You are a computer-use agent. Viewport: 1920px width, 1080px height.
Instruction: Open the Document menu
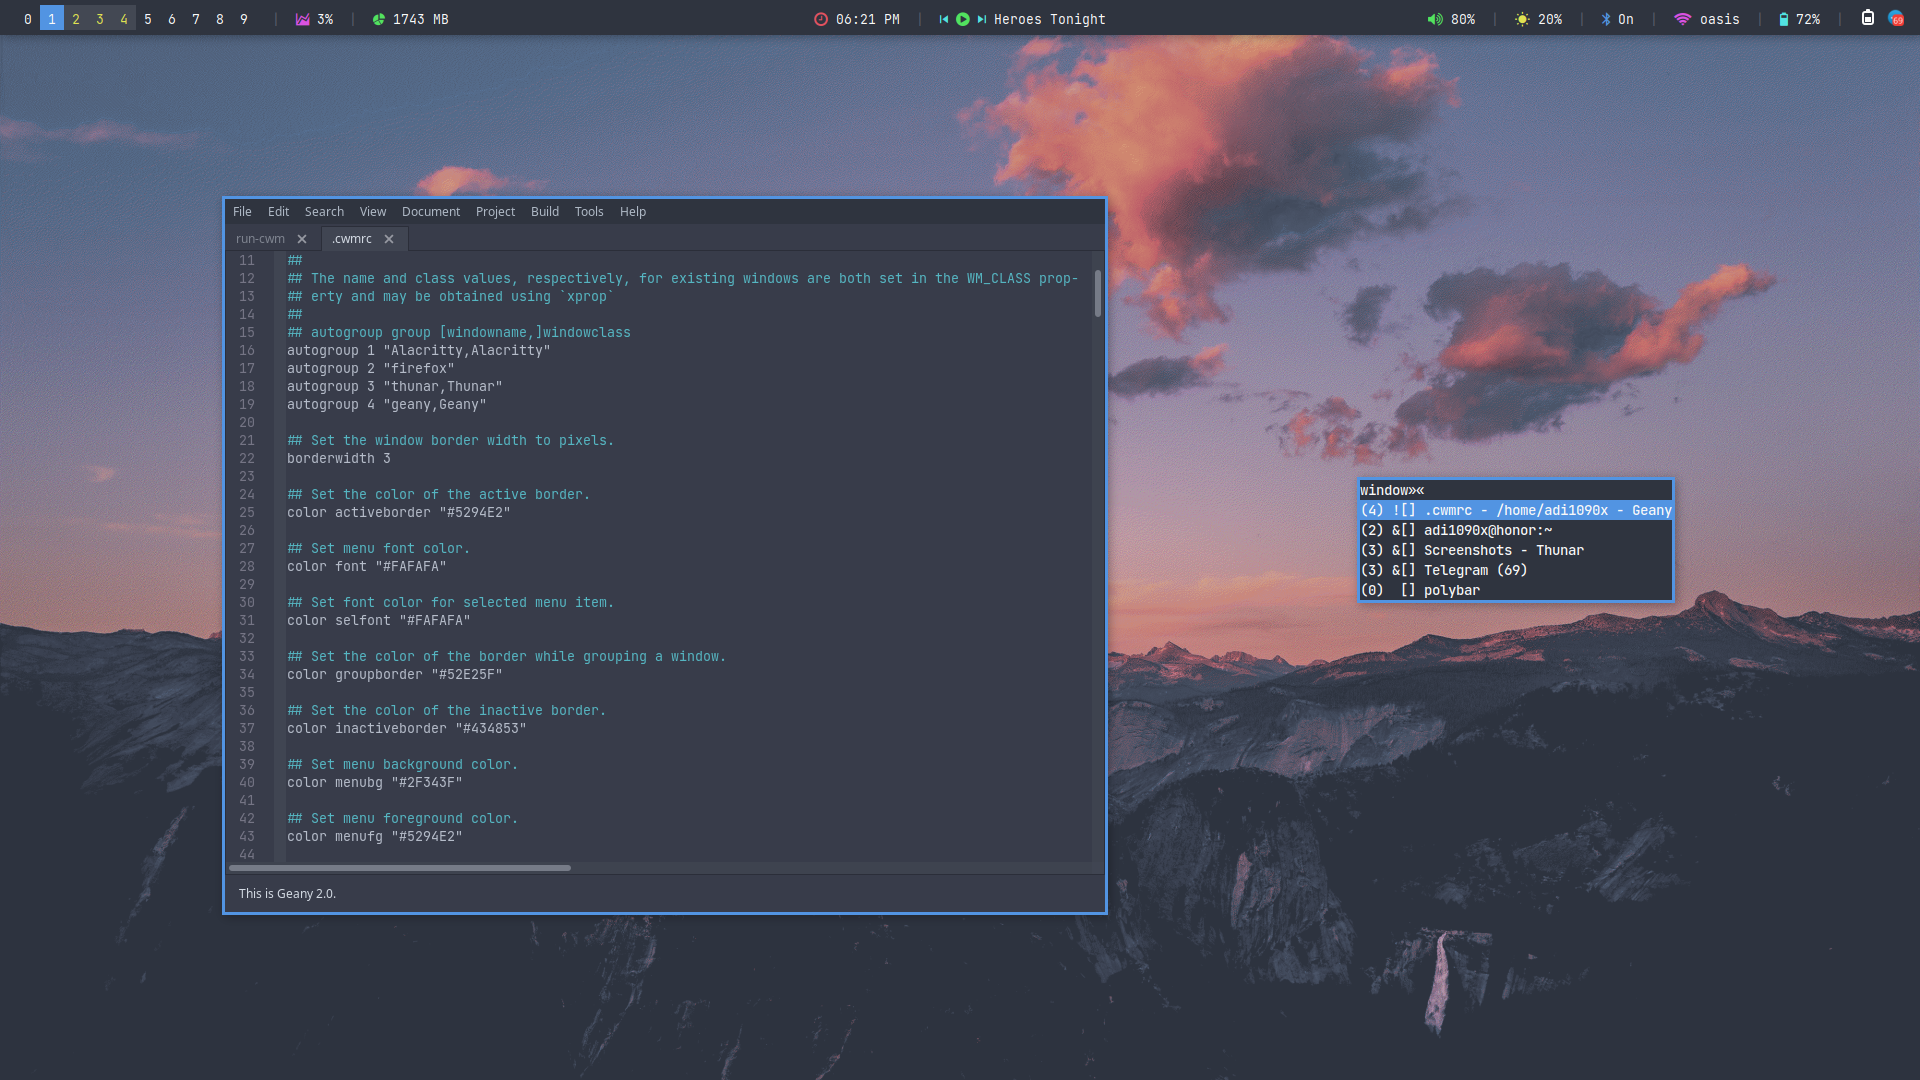[x=430, y=212]
